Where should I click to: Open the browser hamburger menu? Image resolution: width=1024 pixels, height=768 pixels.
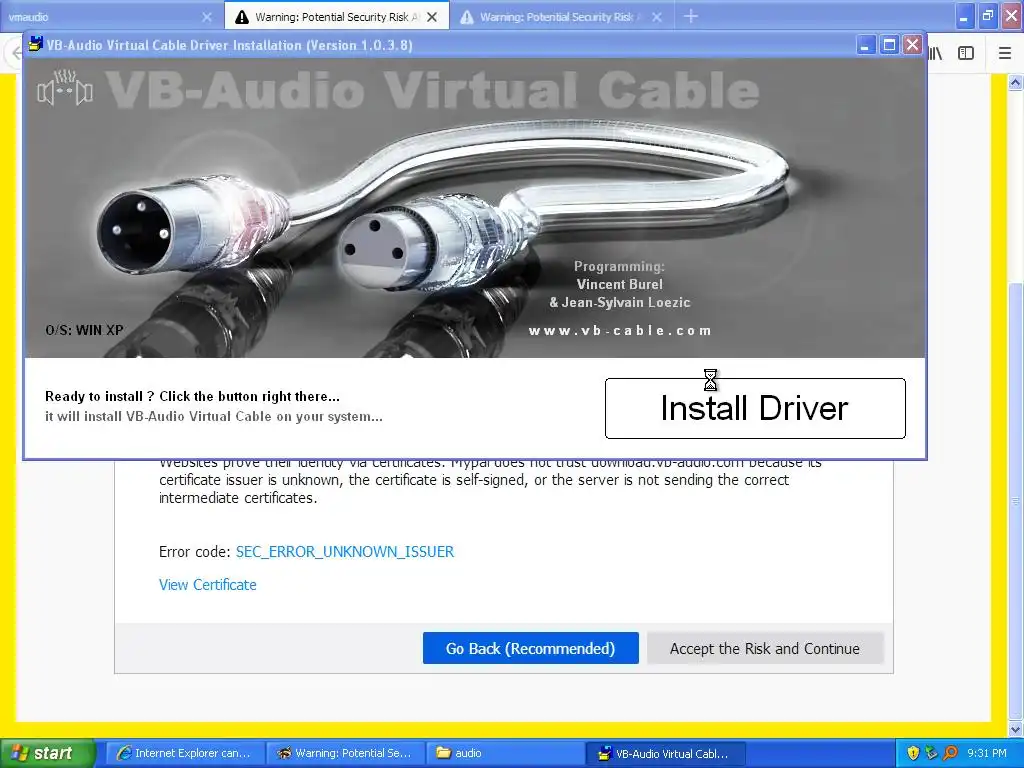(x=1005, y=54)
